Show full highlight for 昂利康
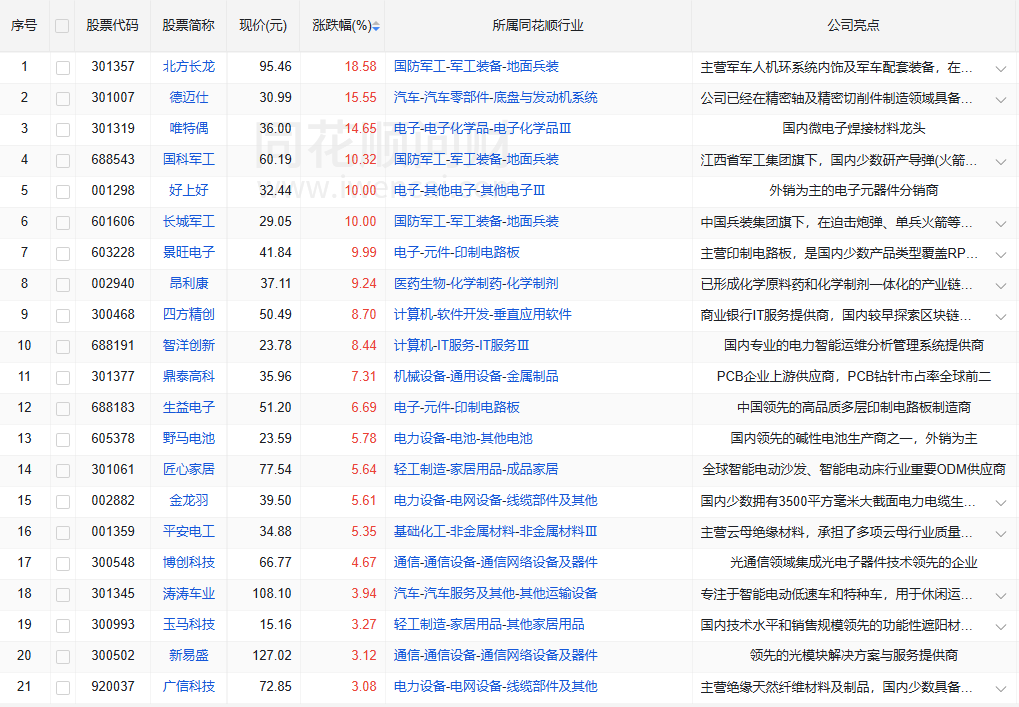The width and height of the screenshot is (1019, 707). pos(1001,285)
